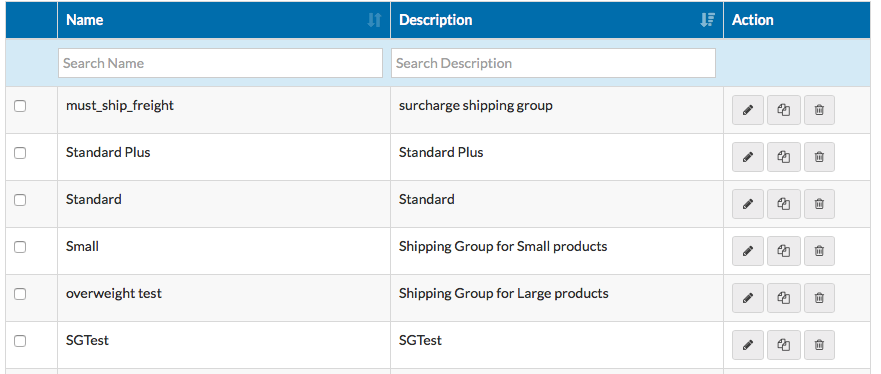Select the must_ship_freight checkbox
This screenshot has width=881, height=374.
point(20,106)
